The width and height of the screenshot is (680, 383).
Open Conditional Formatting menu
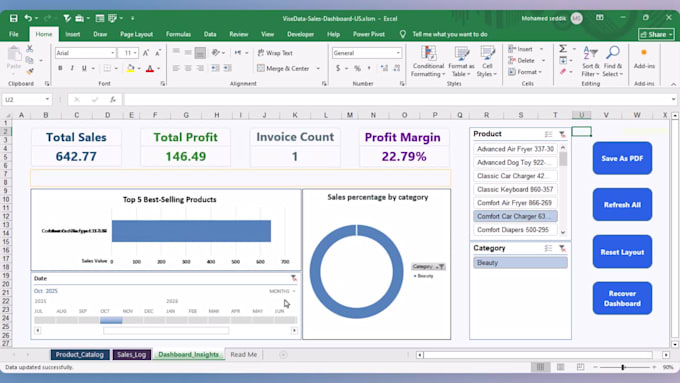pos(428,61)
